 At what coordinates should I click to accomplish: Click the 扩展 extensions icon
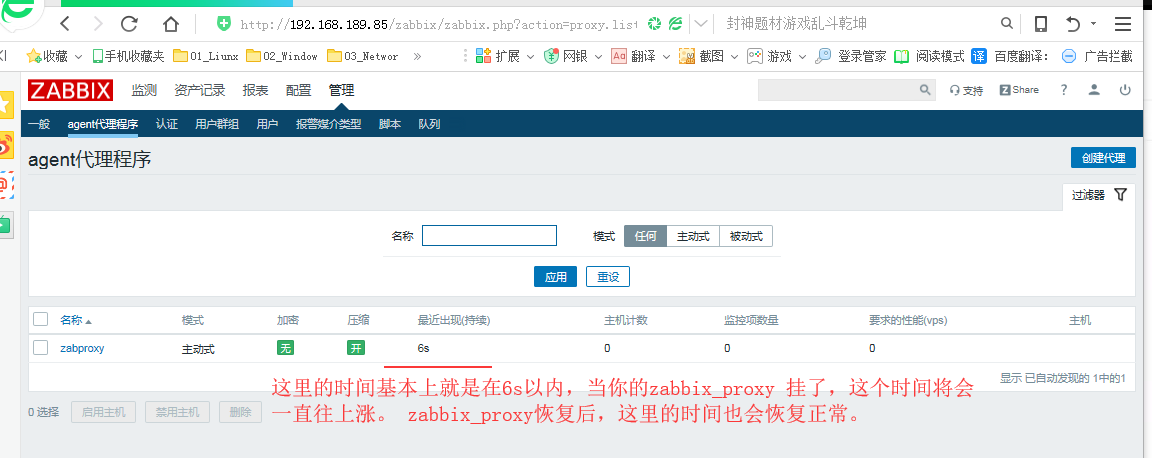click(483, 56)
